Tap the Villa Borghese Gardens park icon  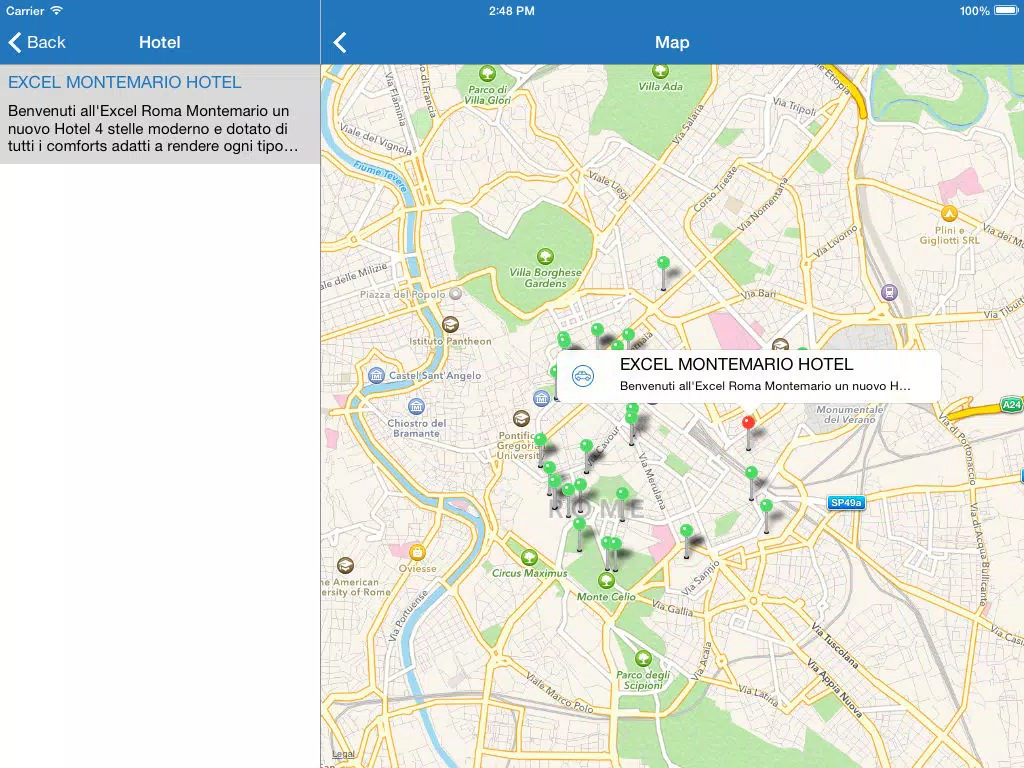pyautogui.click(x=545, y=256)
